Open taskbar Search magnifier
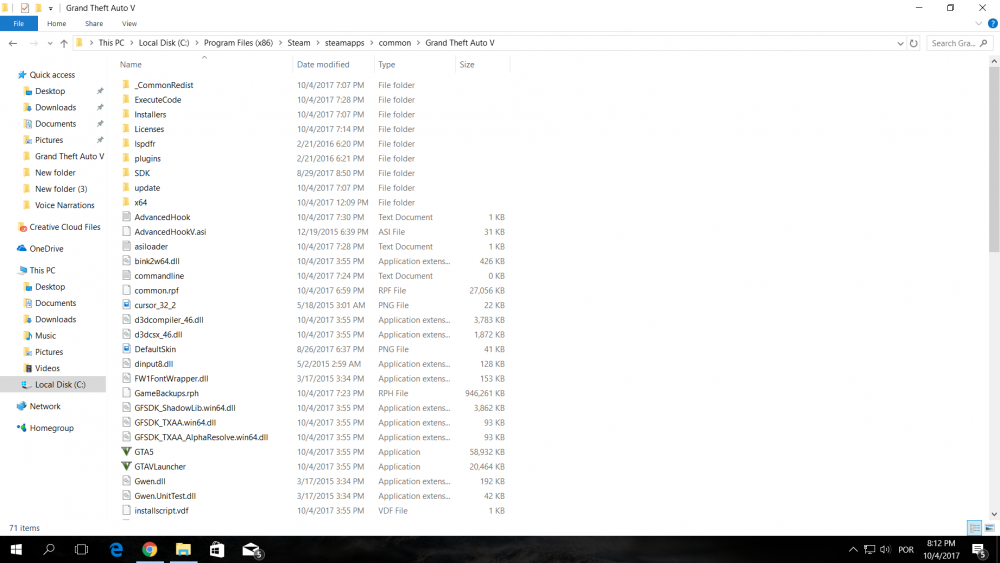This screenshot has width=1000, height=563. [48, 550]
